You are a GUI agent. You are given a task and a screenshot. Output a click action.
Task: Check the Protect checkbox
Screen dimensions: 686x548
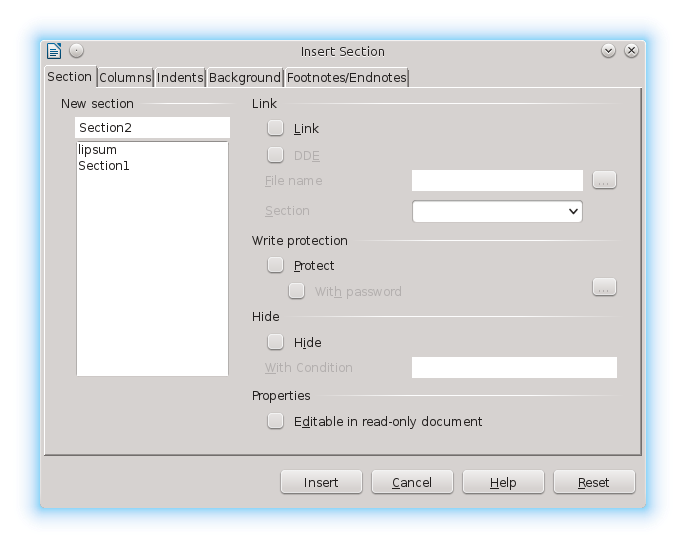(x=276, y=265)
